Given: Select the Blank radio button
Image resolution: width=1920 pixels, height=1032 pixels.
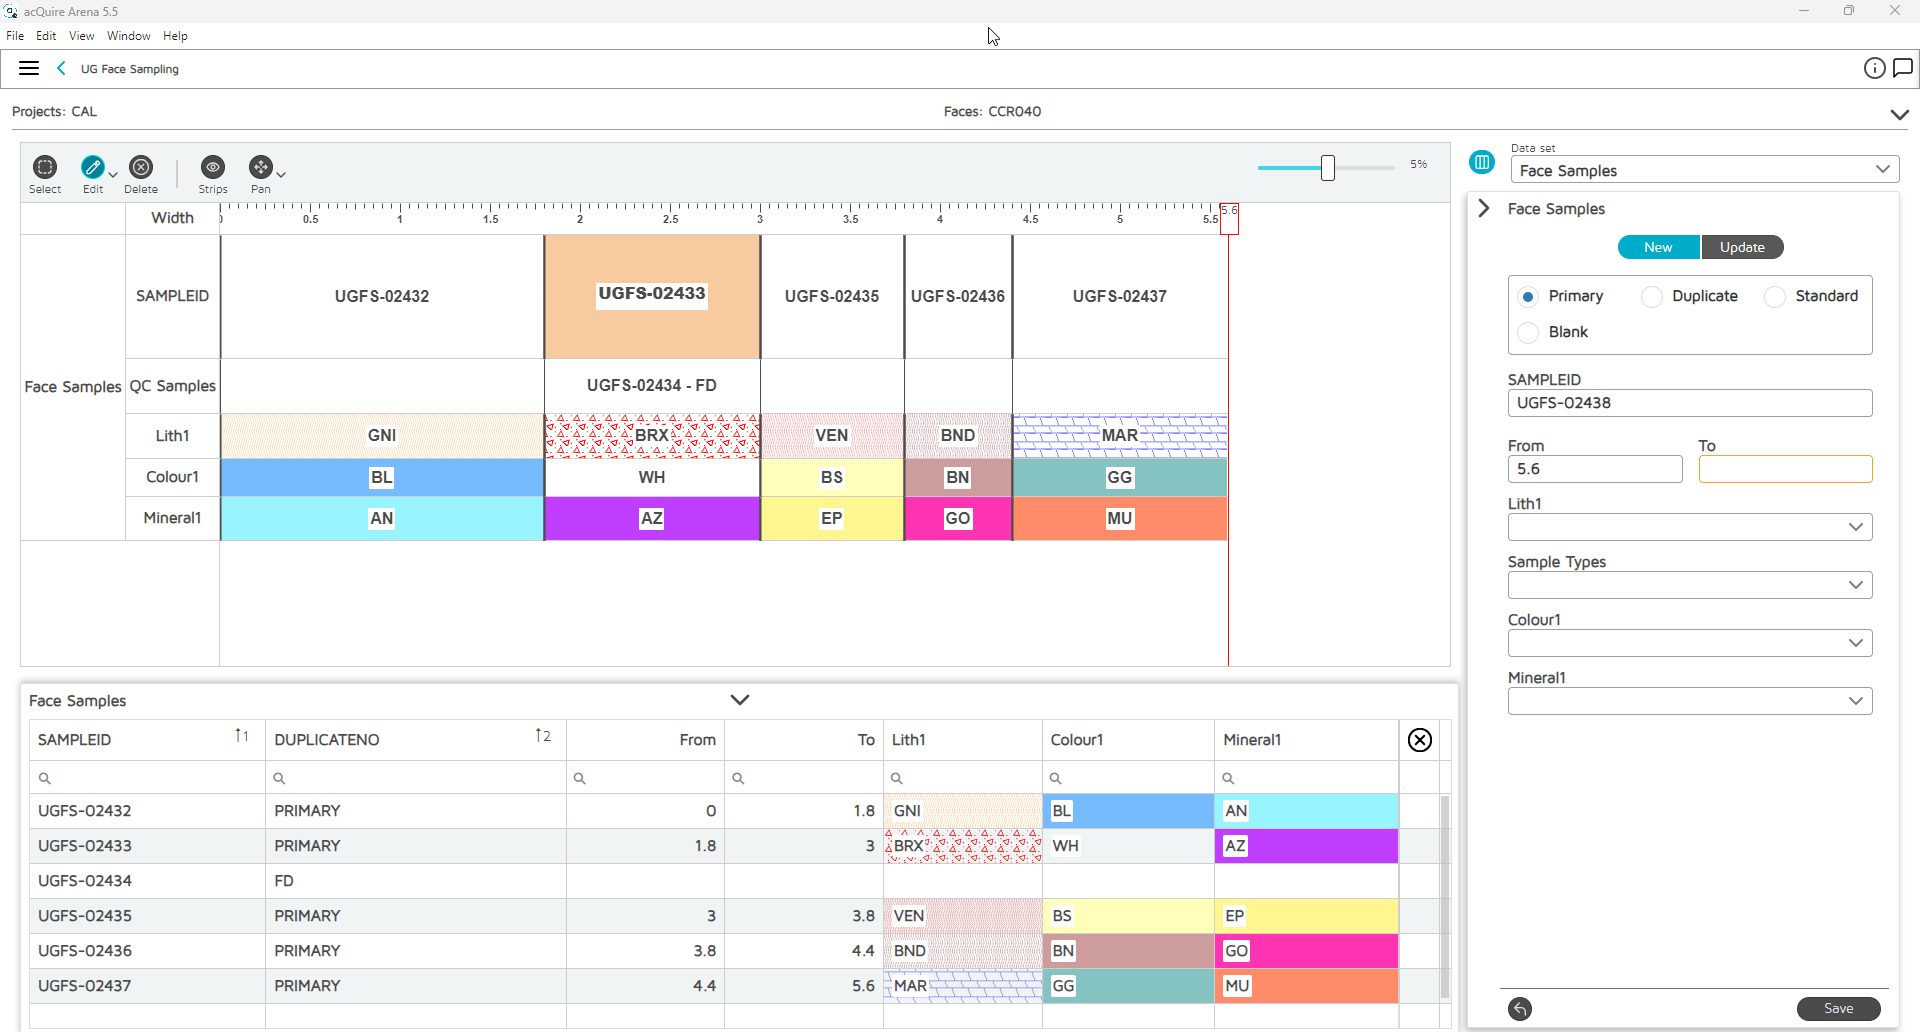Looking at the screenshot, I should click(x=1528, y=333).
